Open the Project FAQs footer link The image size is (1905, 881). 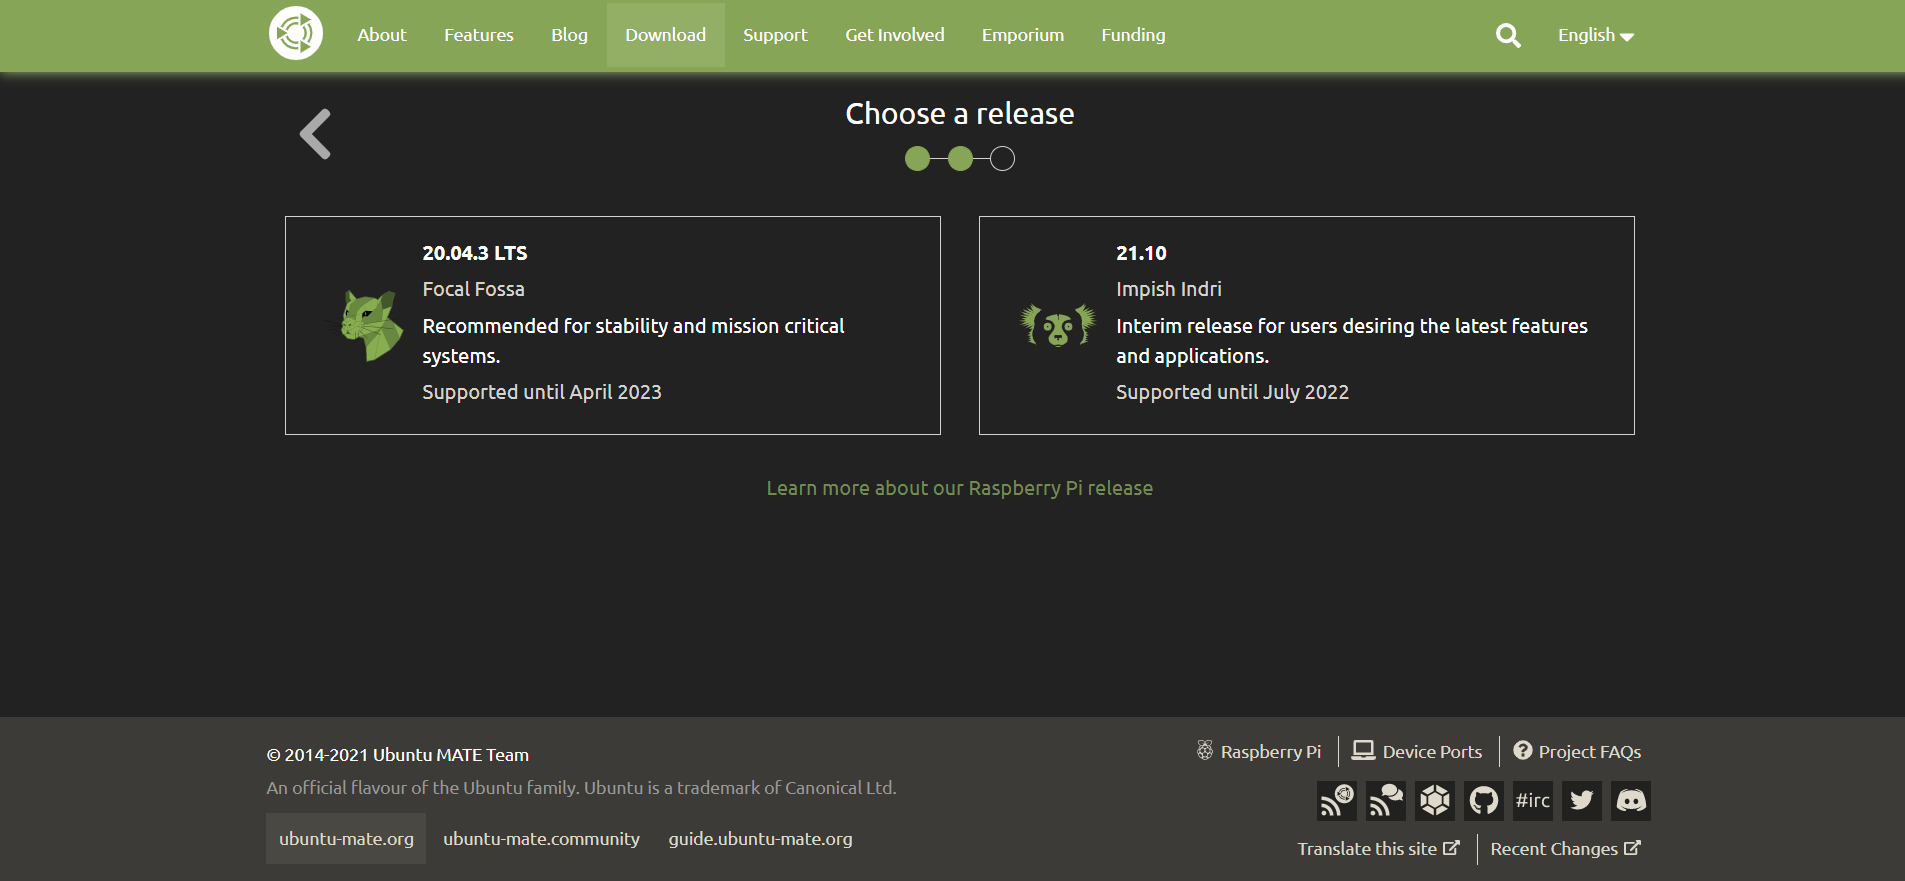1577,752
